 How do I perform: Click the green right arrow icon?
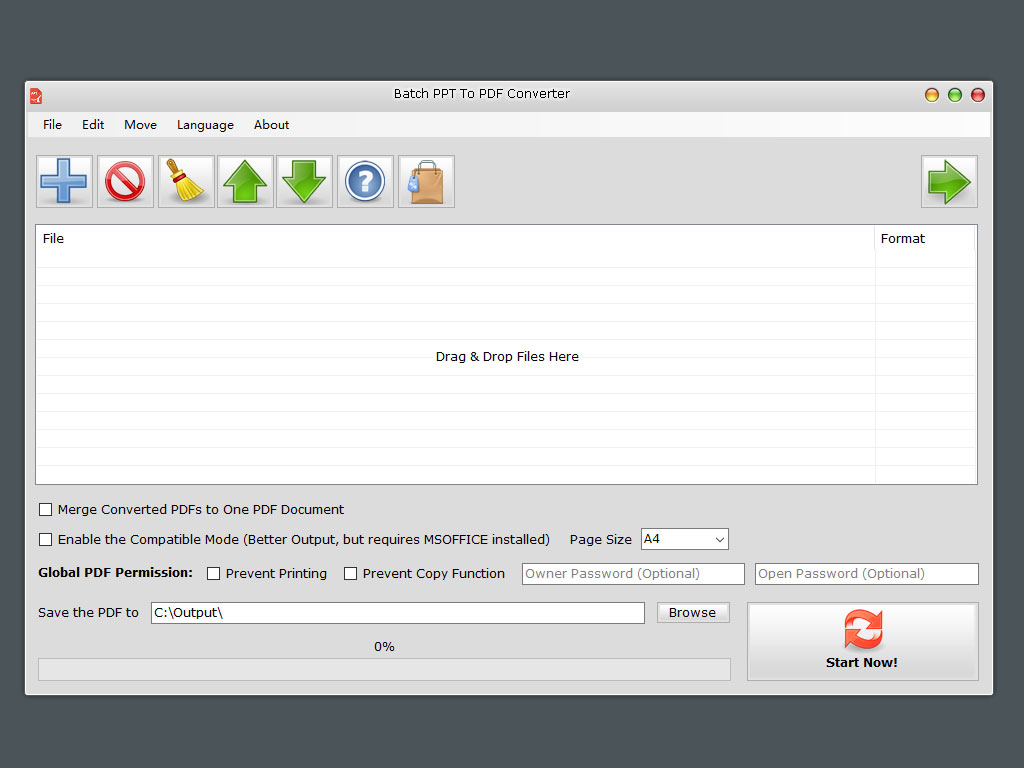(x=949, y=182)
